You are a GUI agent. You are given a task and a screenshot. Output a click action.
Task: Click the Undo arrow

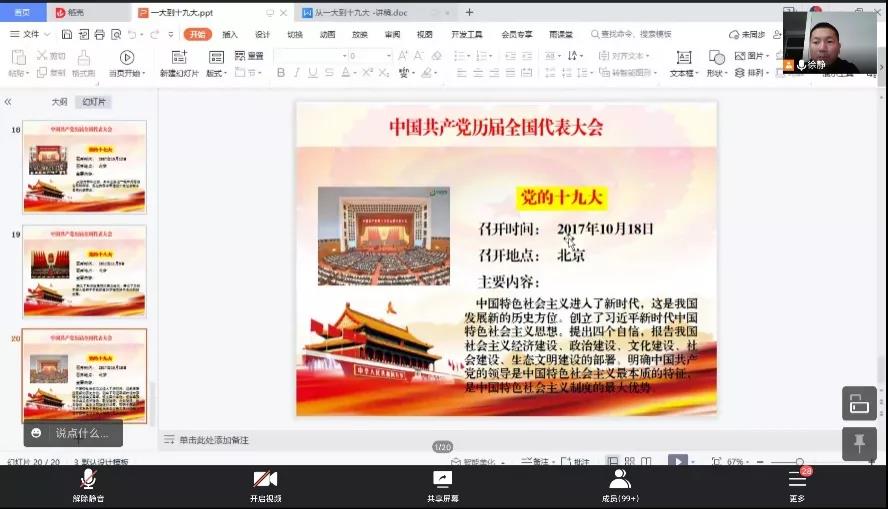click(x=132, y=35)
